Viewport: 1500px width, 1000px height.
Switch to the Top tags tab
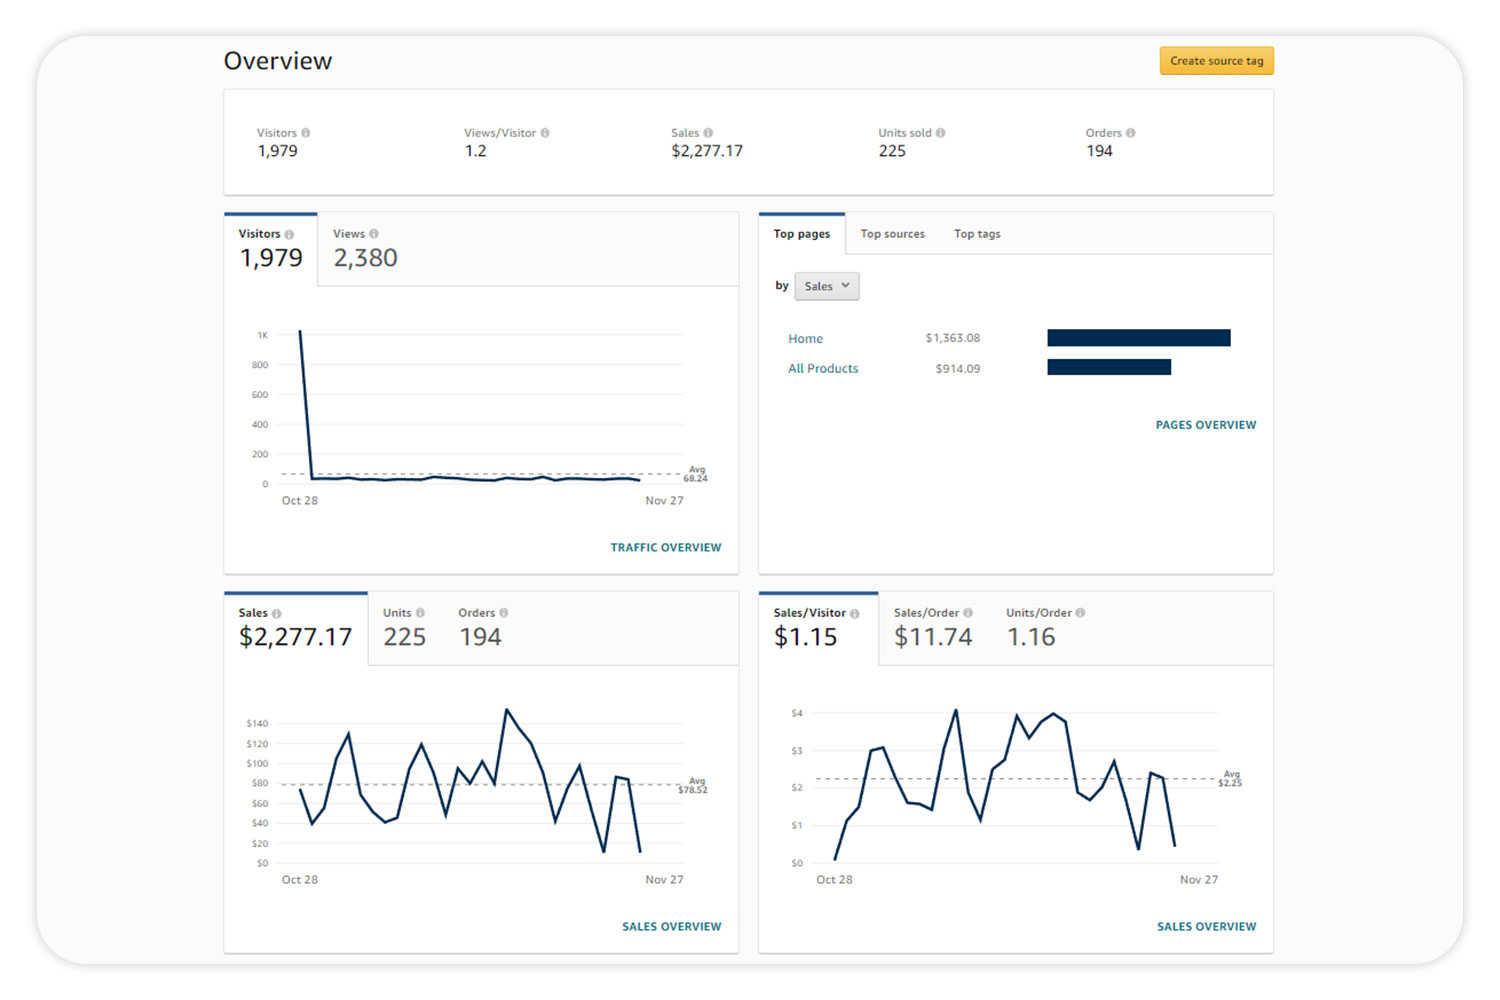(976, 234)
